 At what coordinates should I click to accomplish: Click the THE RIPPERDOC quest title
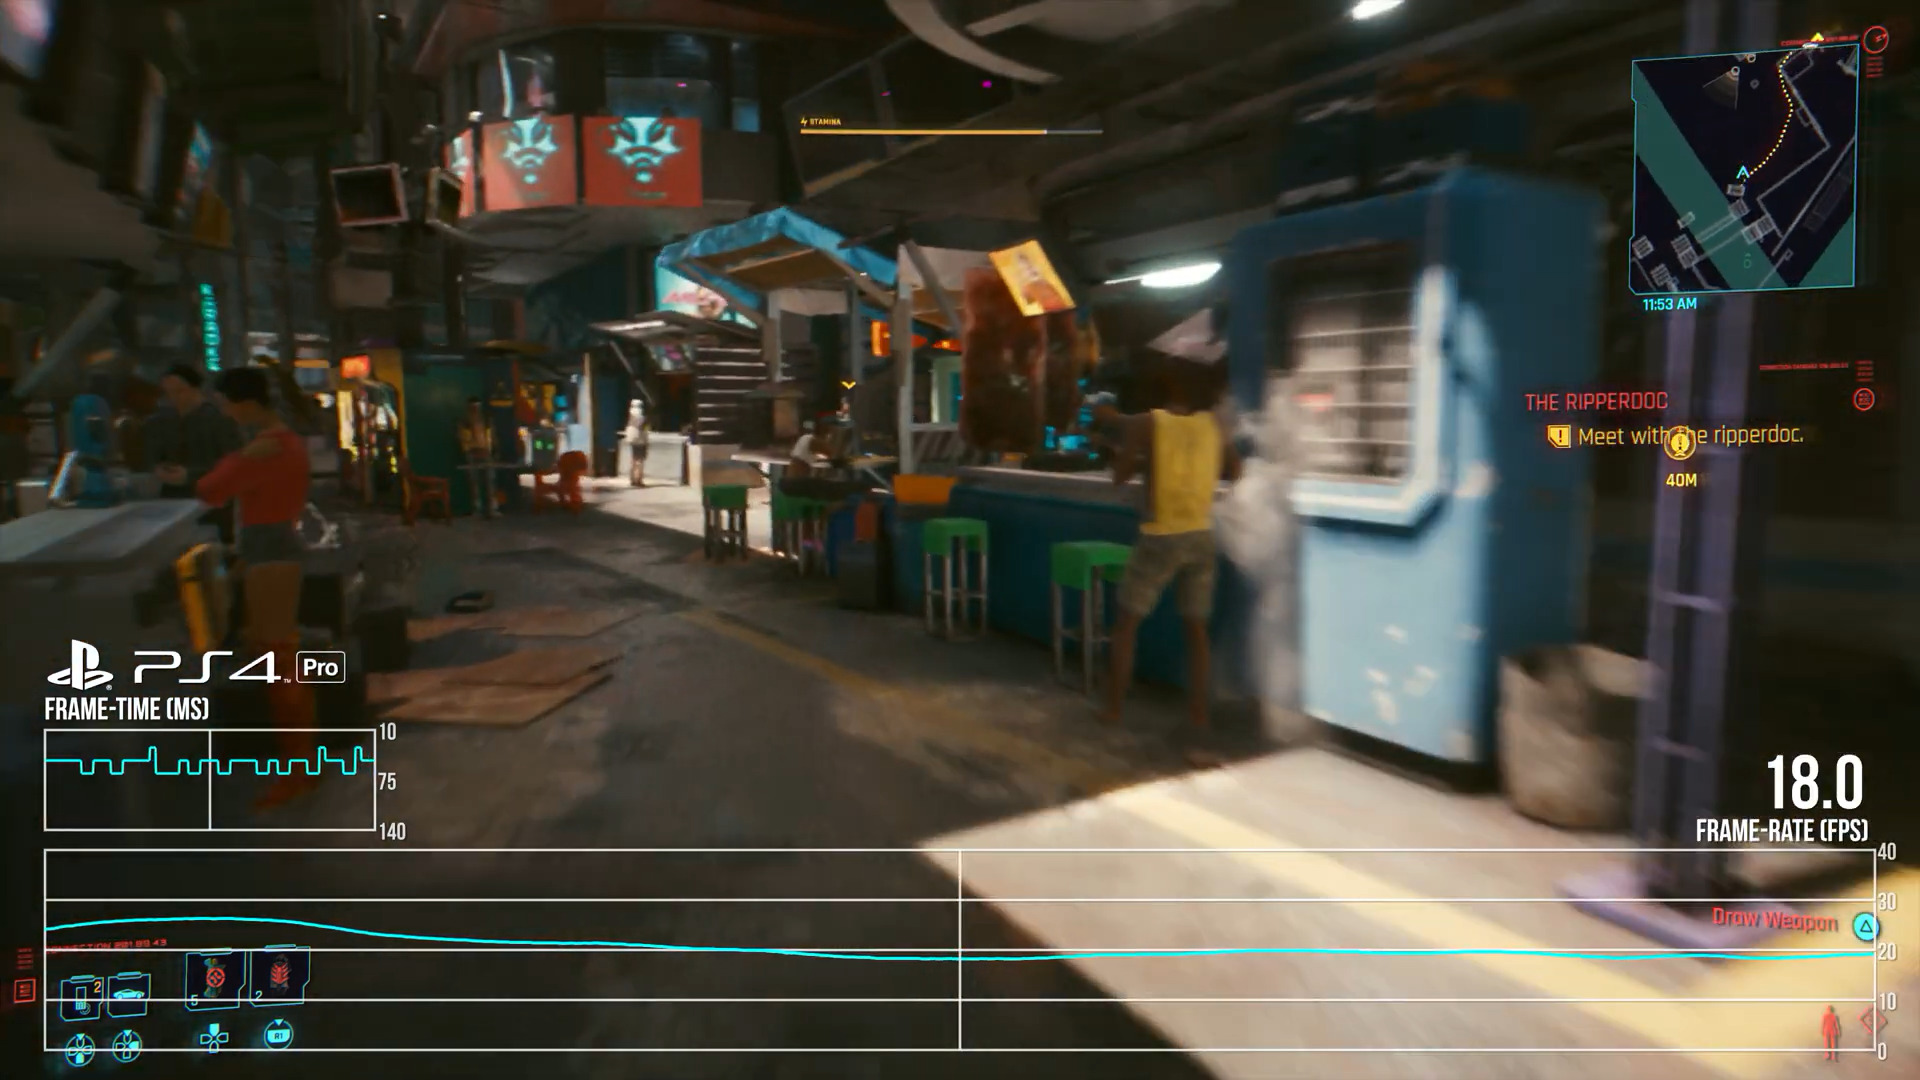tap(1596, 402)
